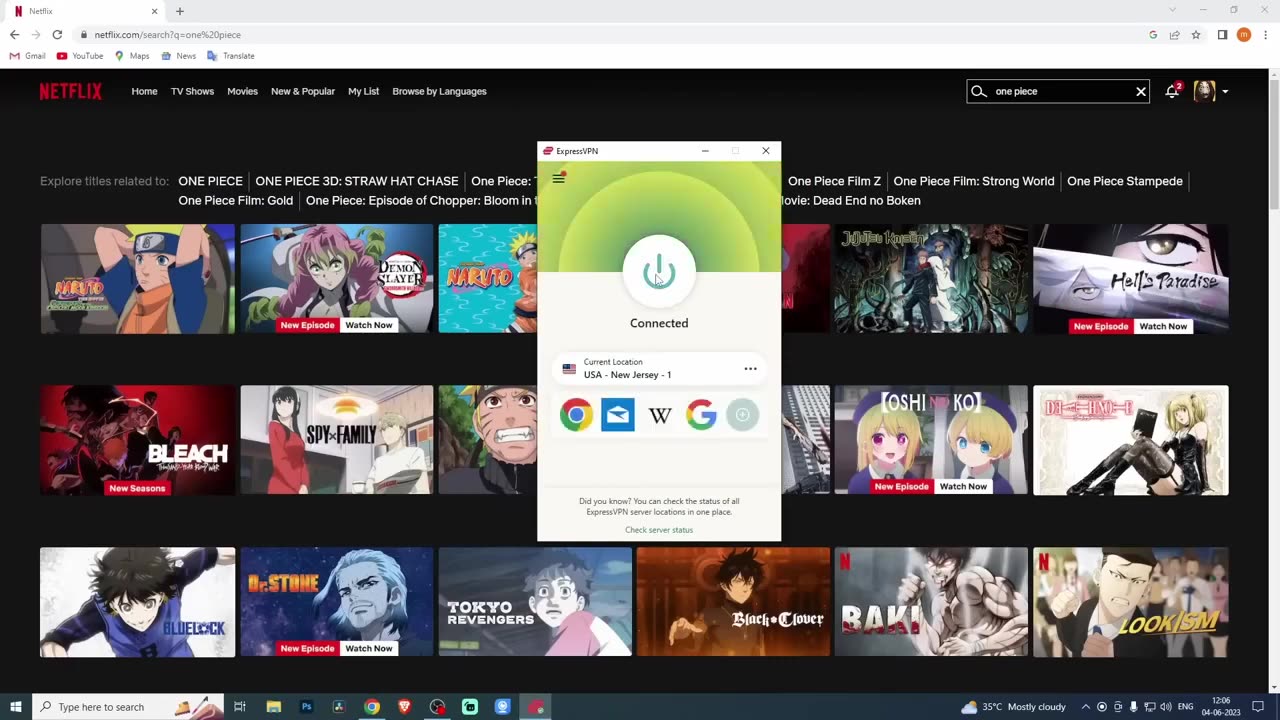Go to Netflix Home
The height and width of the screenshot is (720, 1280).
pos(144,91)
